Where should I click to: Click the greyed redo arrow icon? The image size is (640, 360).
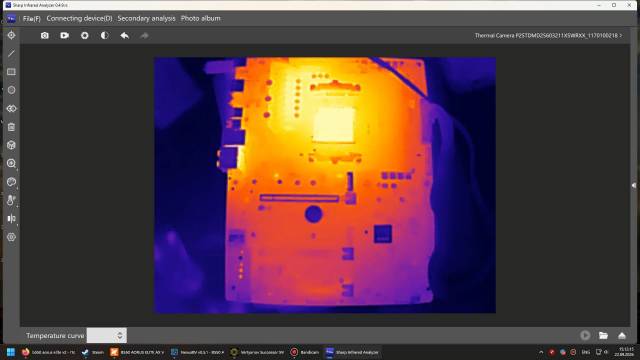[144, 36]
